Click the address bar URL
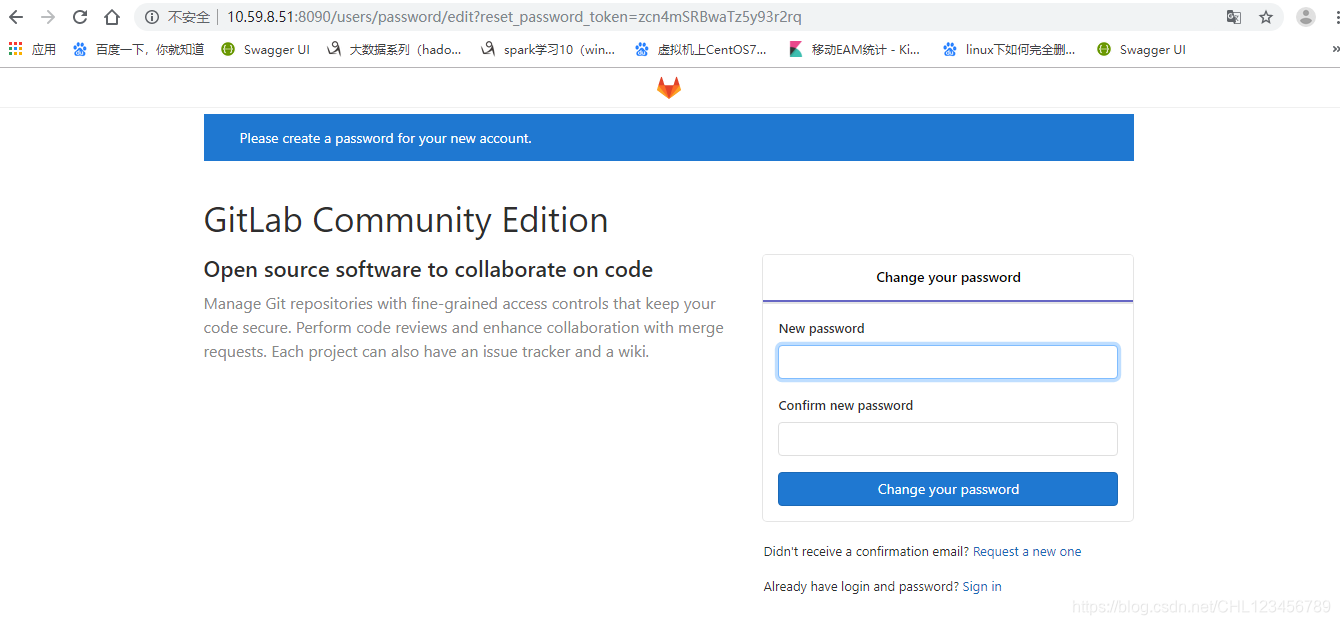The image size is (1340, 625). click(514, 17)
